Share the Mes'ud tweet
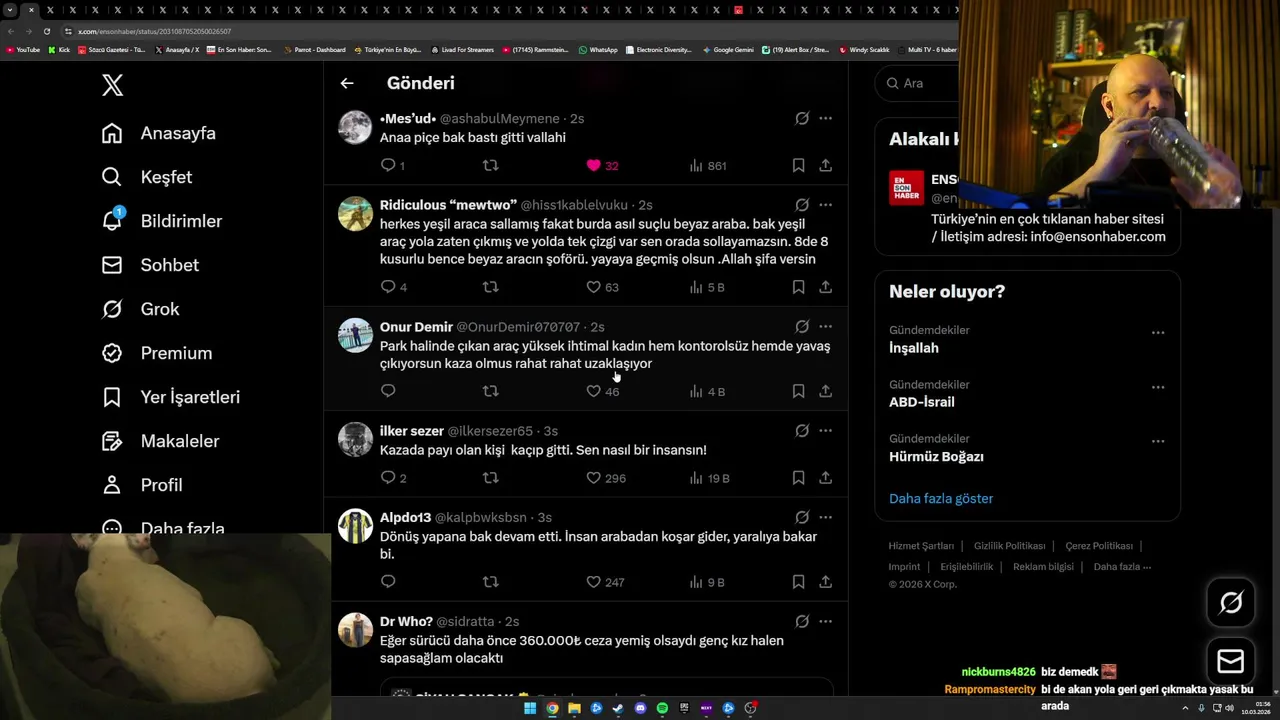 825,165
